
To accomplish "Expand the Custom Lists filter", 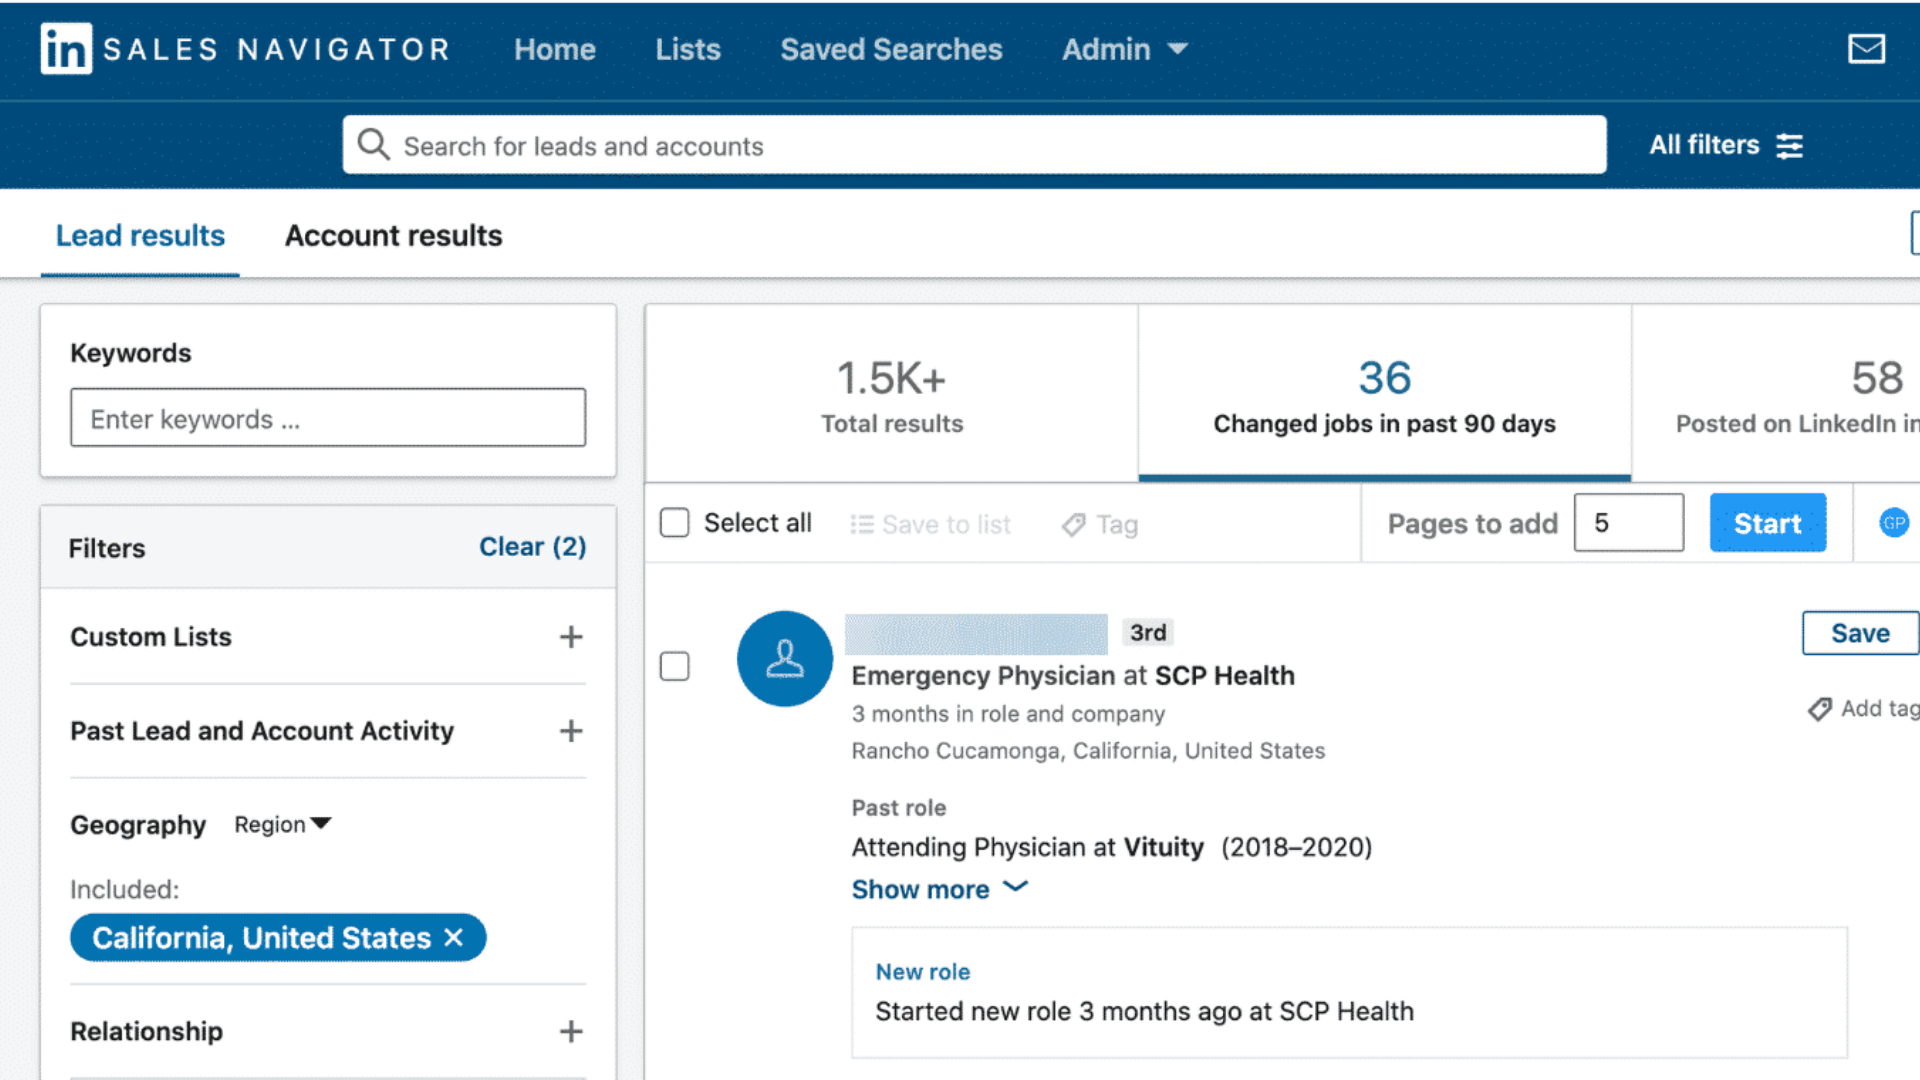I will (x=570, y=637).
